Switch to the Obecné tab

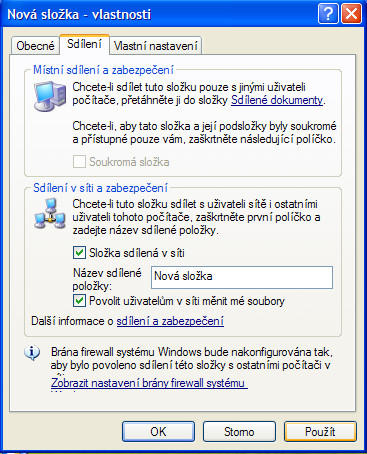coord(35,46)
